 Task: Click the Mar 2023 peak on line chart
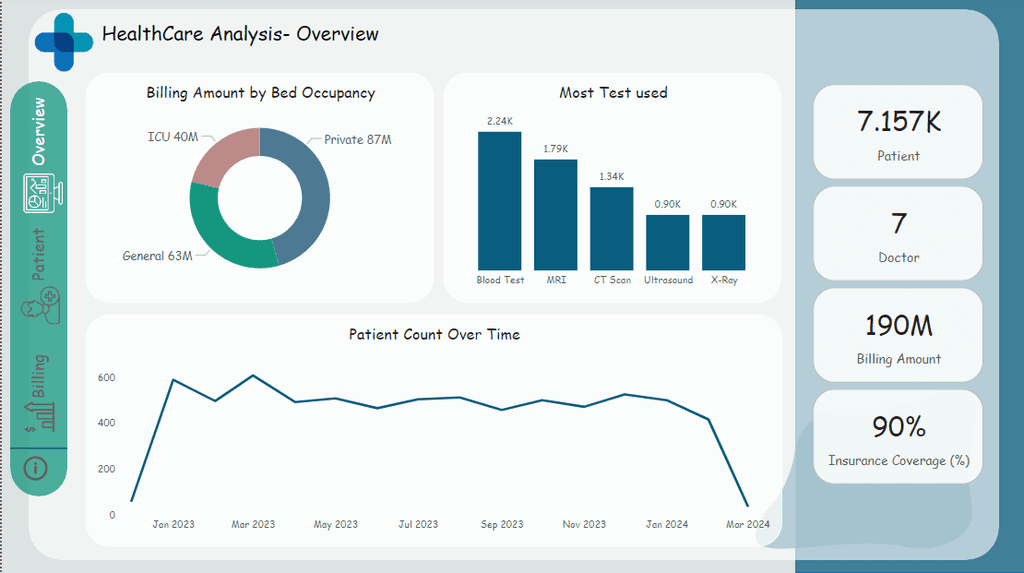(x=253, y=376)
